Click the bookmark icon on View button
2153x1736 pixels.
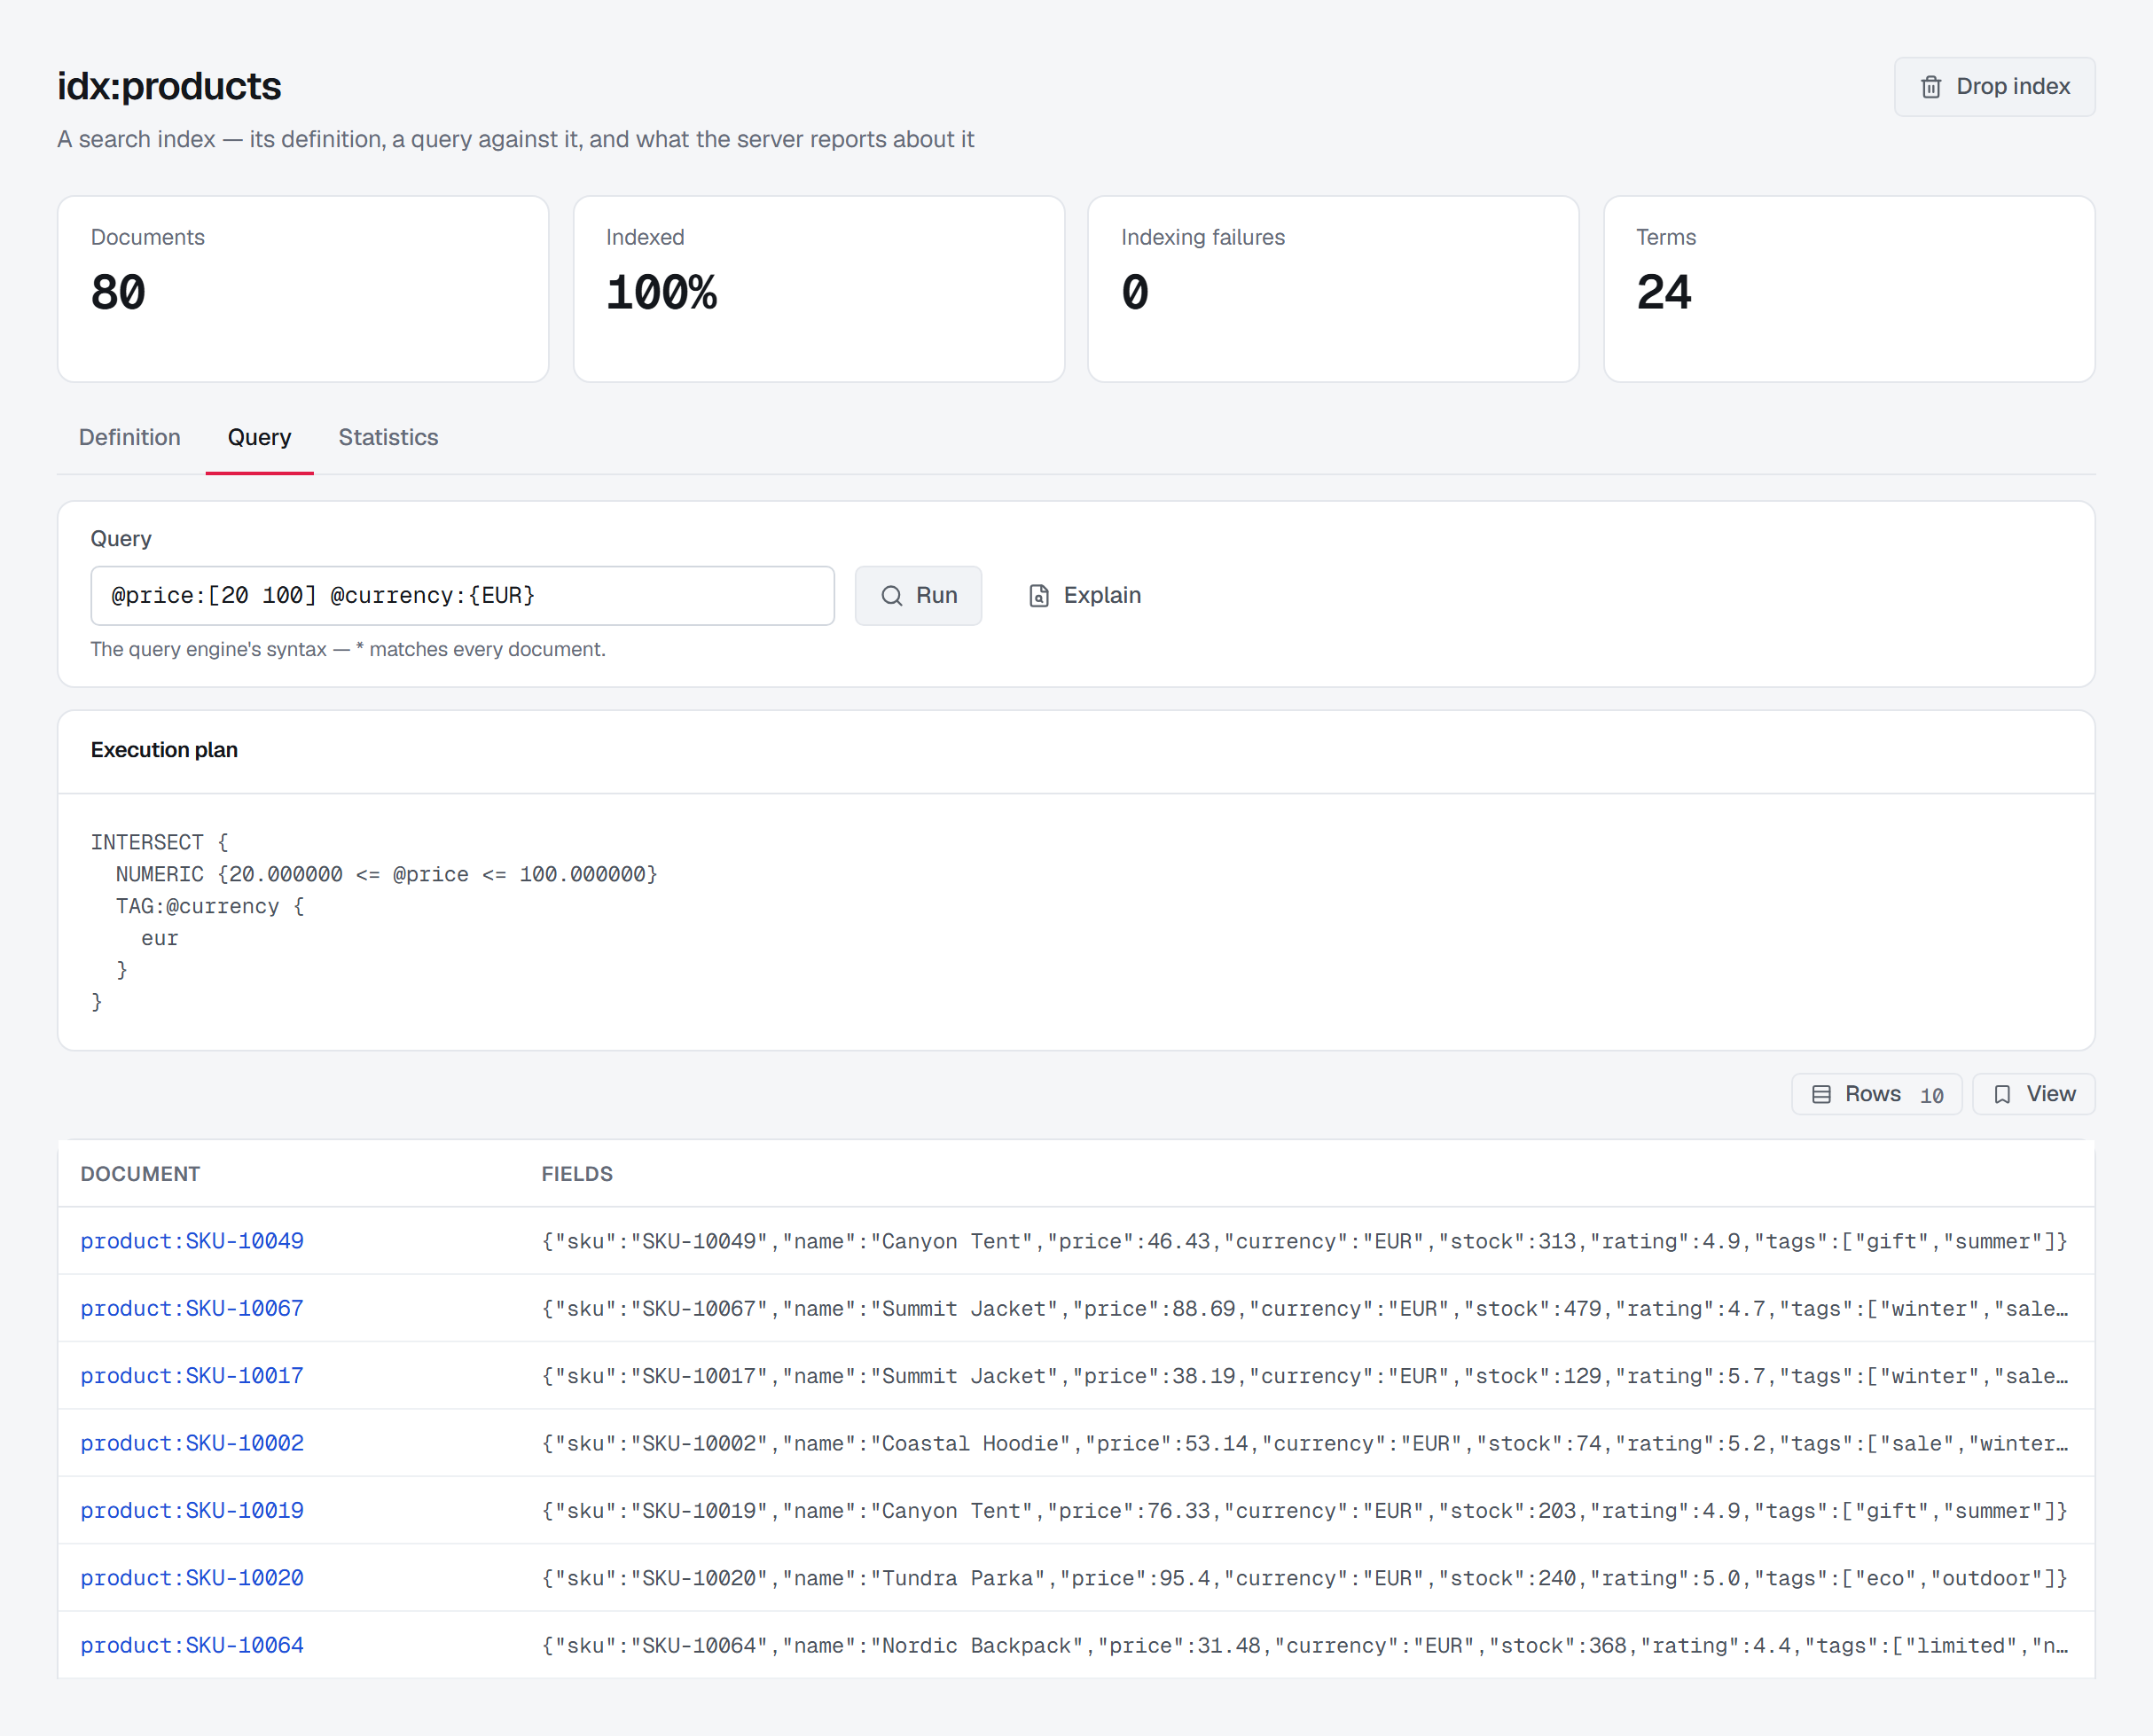[2002, 1094]
